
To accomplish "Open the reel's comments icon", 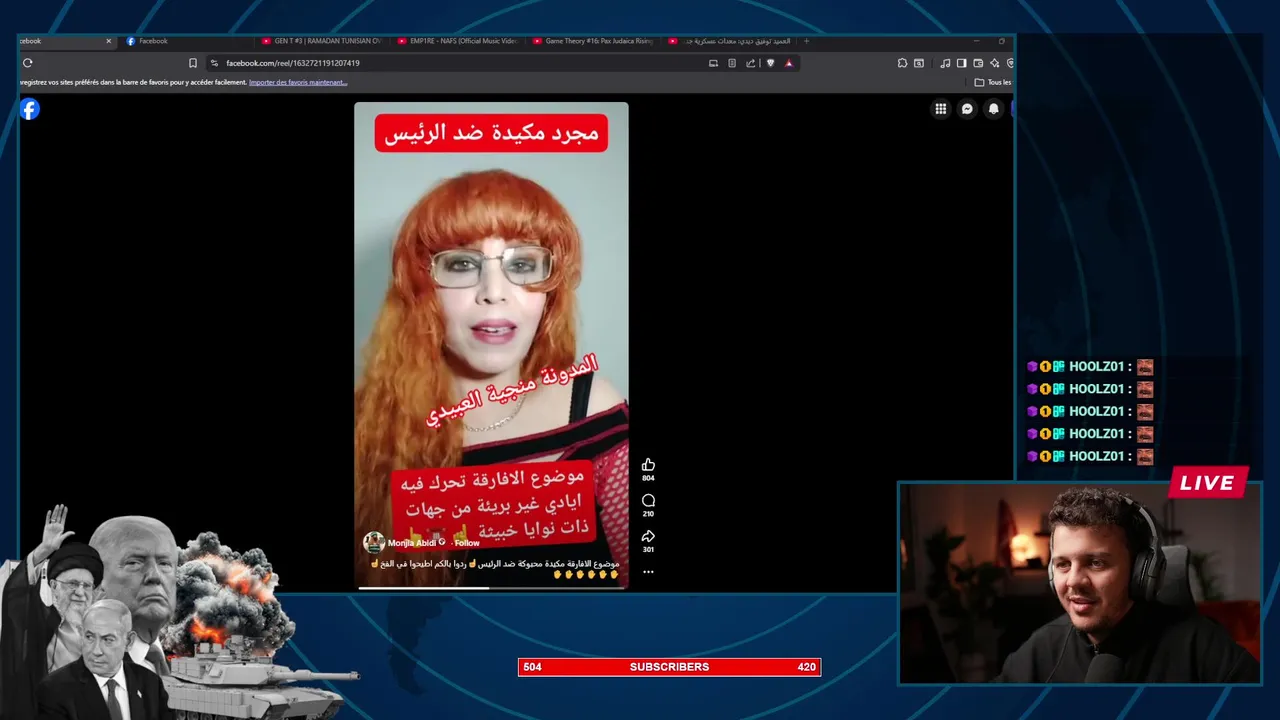I will point(648,500).
